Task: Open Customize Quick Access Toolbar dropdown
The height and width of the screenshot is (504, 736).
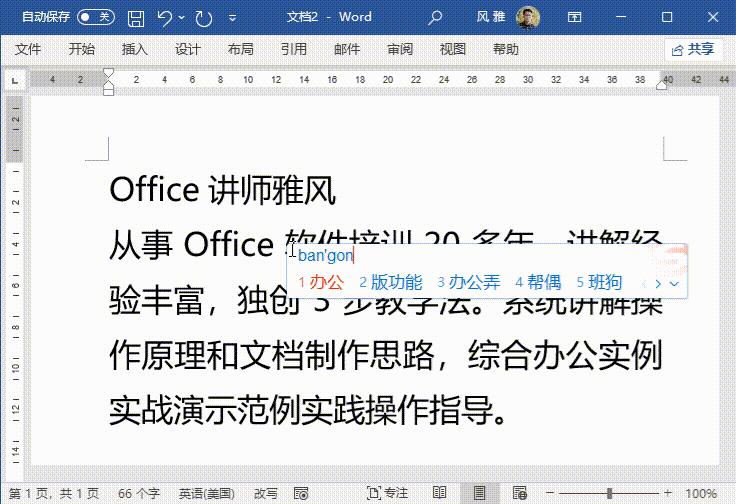Action: [232, 18]
